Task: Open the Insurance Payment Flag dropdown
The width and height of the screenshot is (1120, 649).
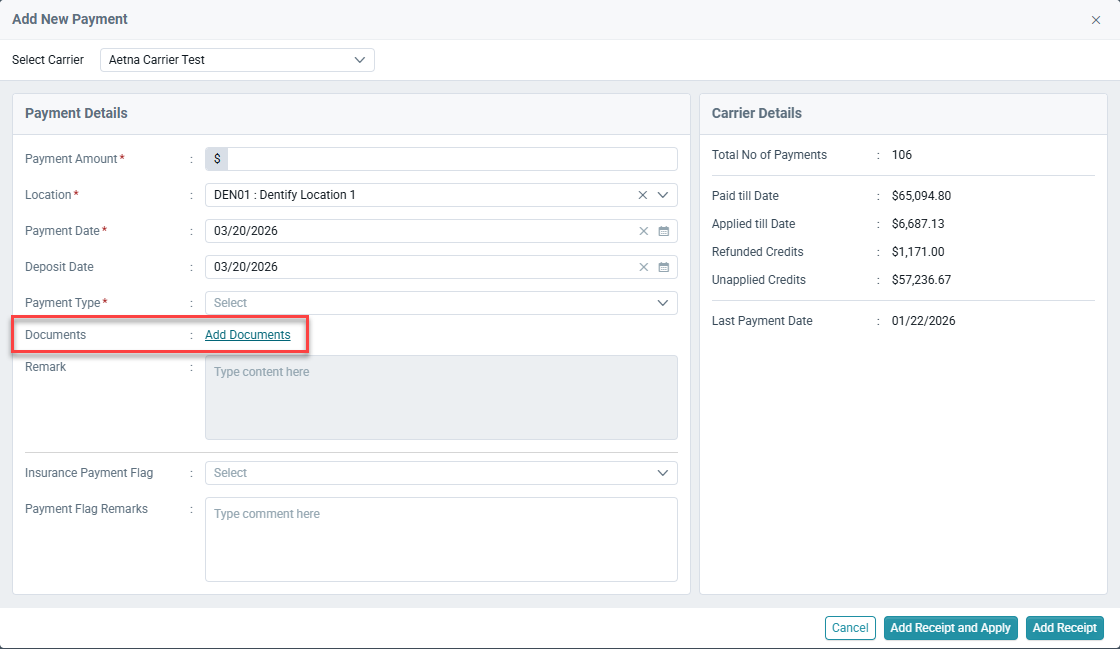Action: tap(441, 473)
